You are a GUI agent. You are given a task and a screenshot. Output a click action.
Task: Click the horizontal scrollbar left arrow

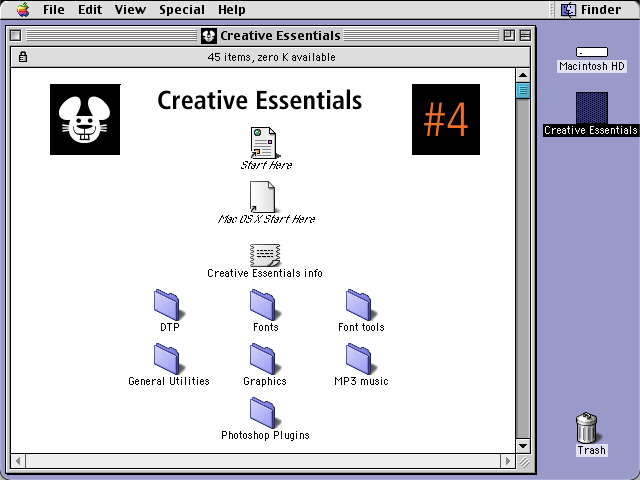click(18, 461)
